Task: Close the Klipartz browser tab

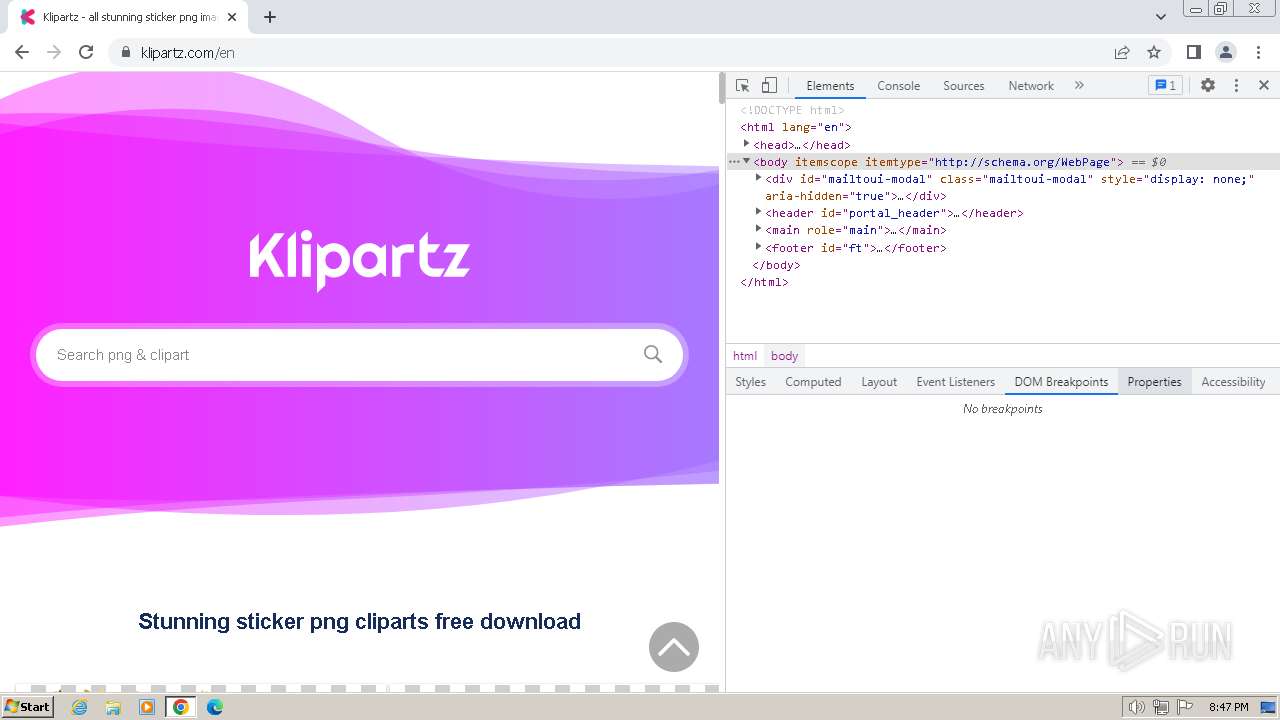Action: [232, 17]
